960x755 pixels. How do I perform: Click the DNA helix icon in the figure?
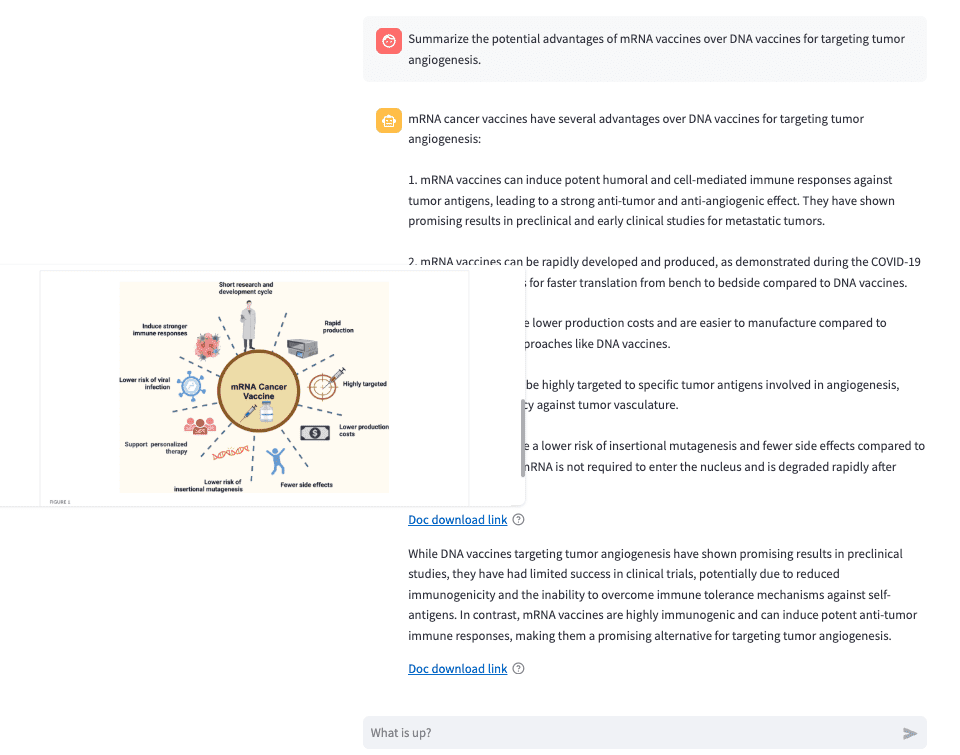231,452
